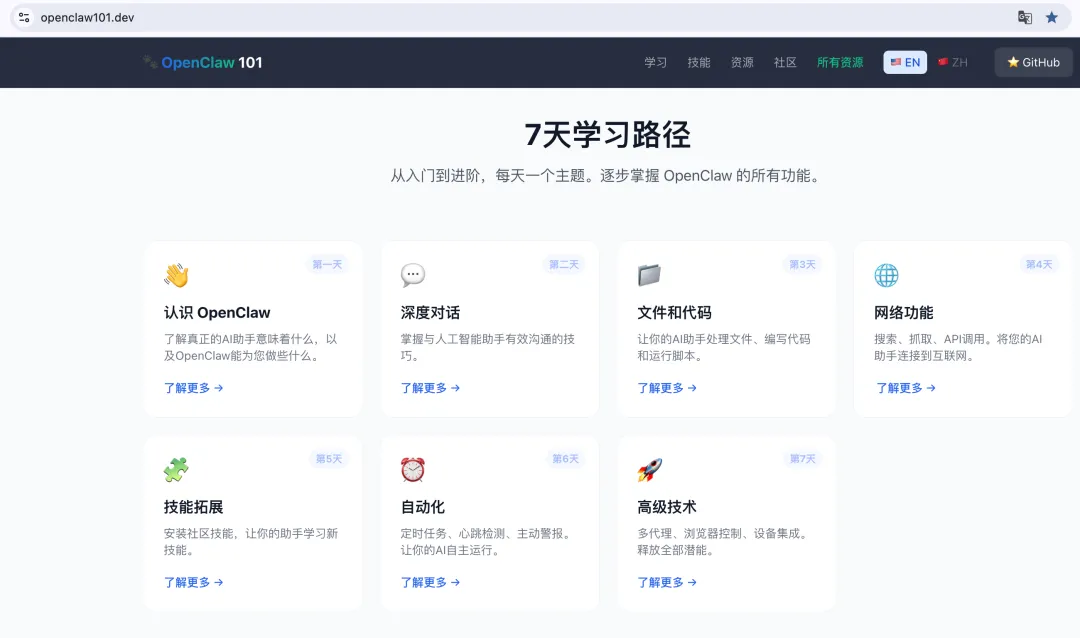Click the 7天学习路径 heading
The image size is (1080, 638).
tap(607, 134)
